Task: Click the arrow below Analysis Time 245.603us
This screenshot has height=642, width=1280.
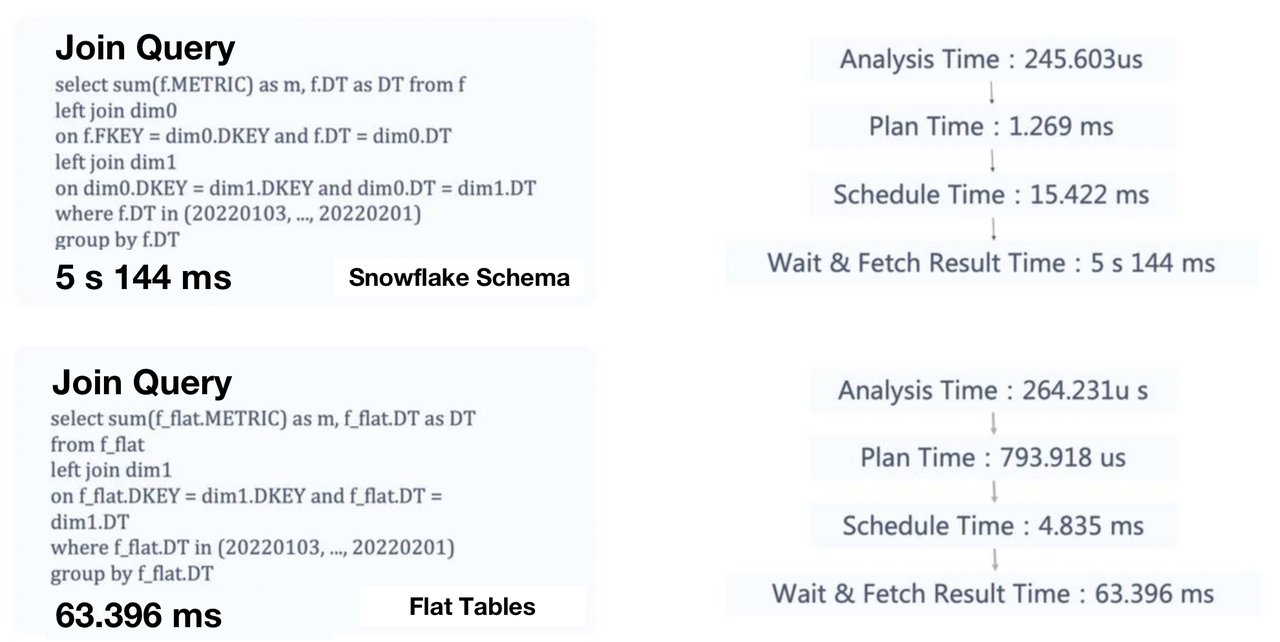Action: [x=990, y=93]
